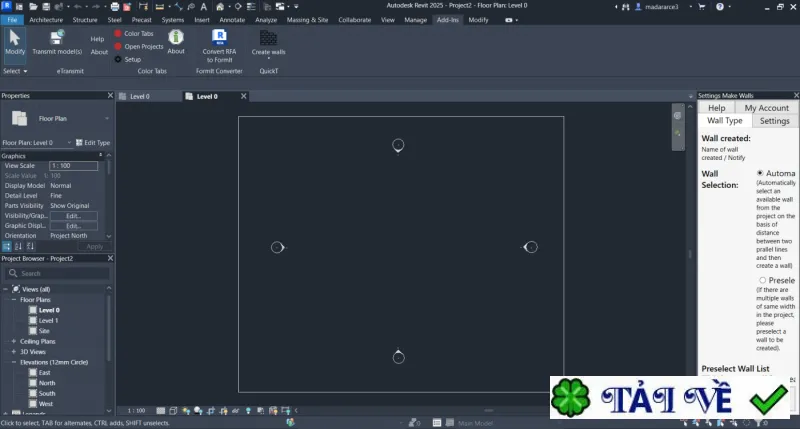The image size is (800, 429).
Task: Expand the Ceiling Plans tree node
Action: point(14,341)
